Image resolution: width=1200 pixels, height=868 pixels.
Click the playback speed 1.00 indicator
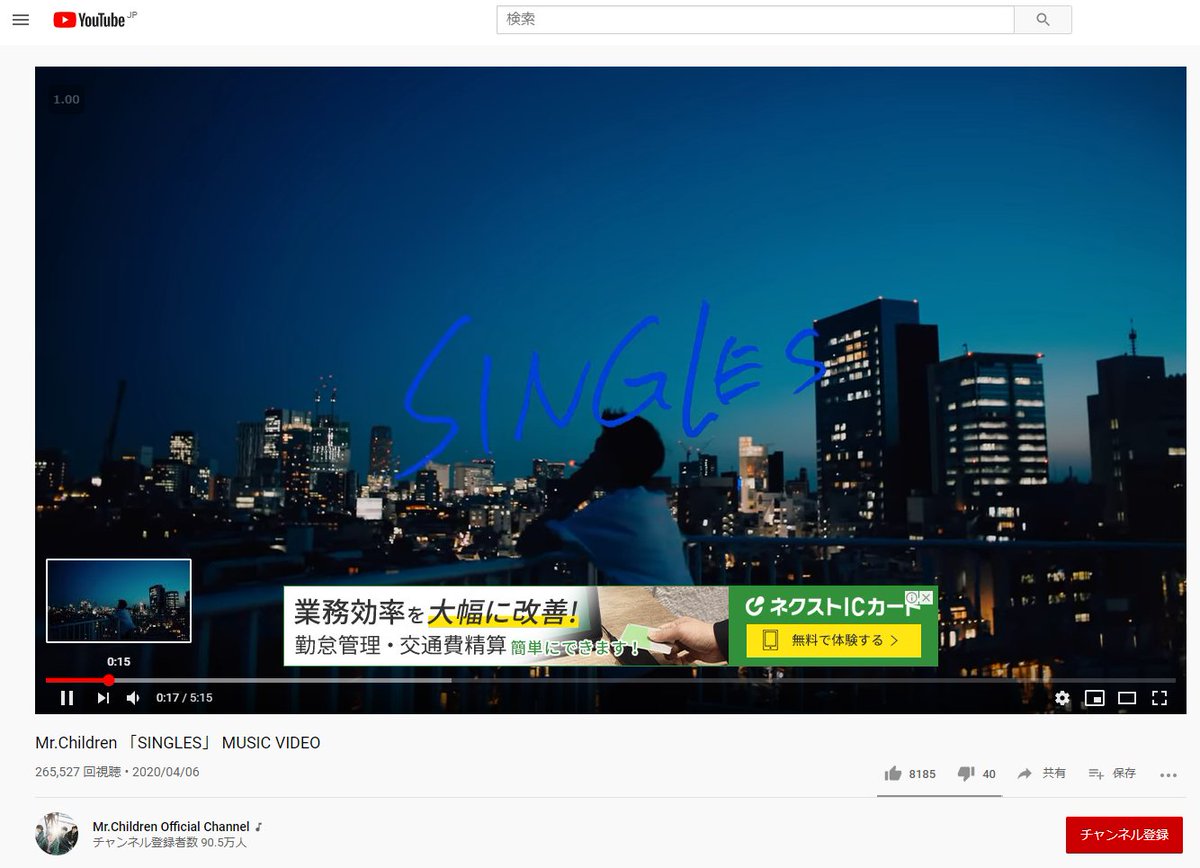(x=66, y=99)
